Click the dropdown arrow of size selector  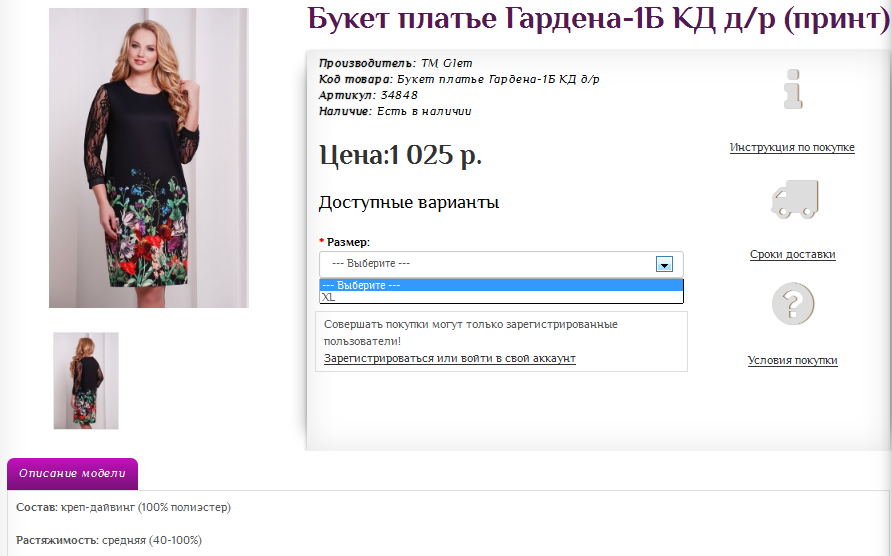click(x=664, y=264)
